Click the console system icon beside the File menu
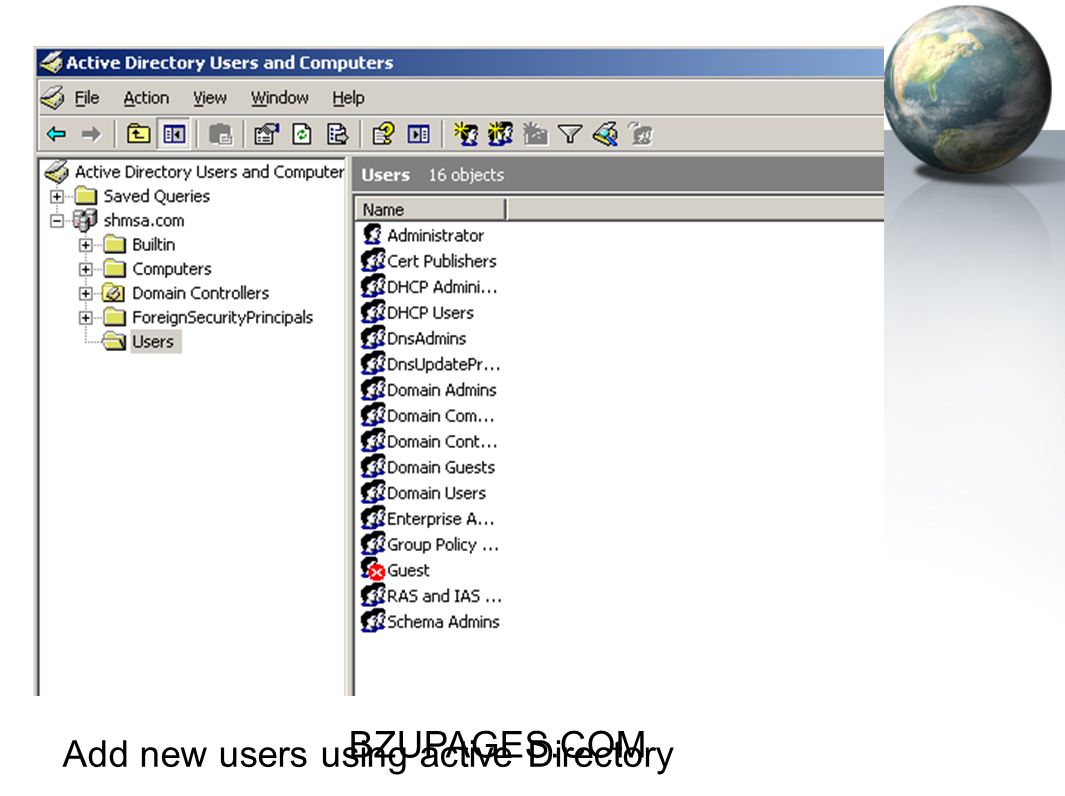Screen dimensions: 1065x796 [x=52, y=98]
